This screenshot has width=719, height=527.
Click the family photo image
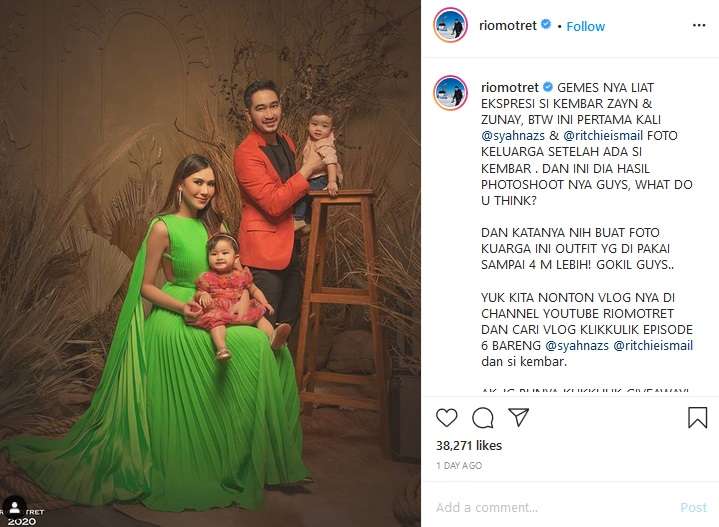(x=210, y=263)
